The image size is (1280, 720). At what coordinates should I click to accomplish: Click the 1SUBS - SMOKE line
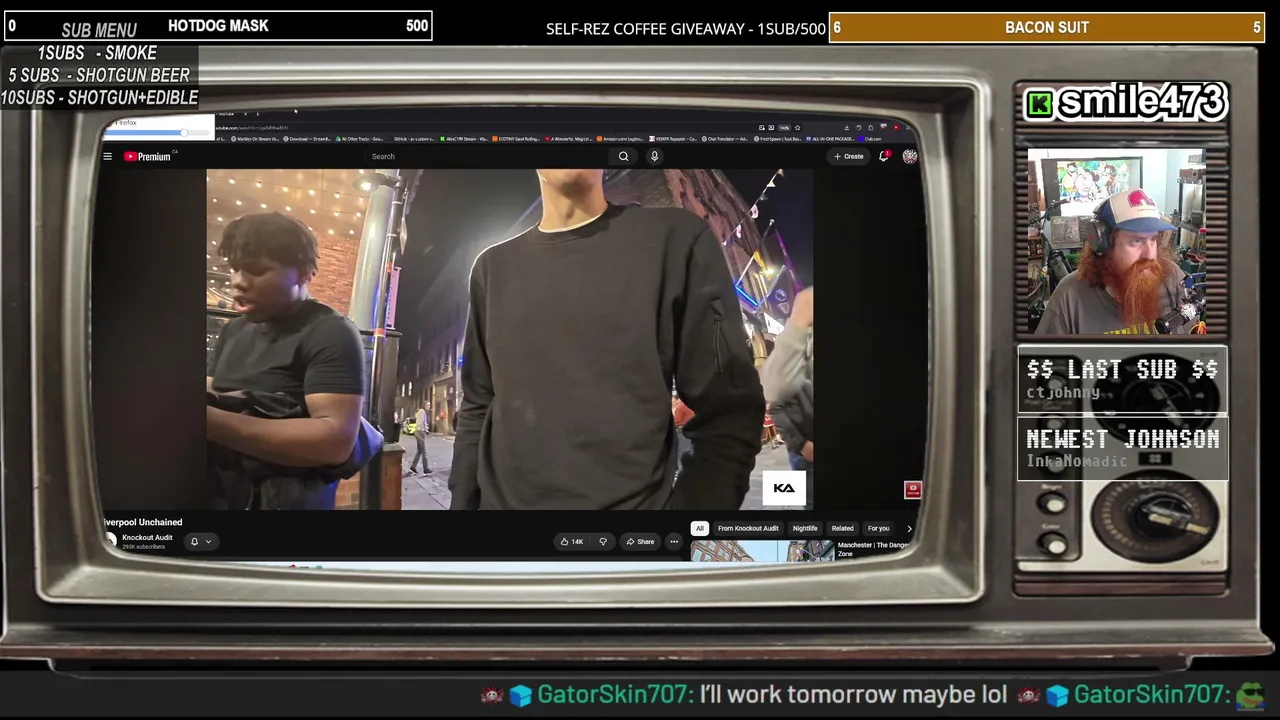point(97,53)
